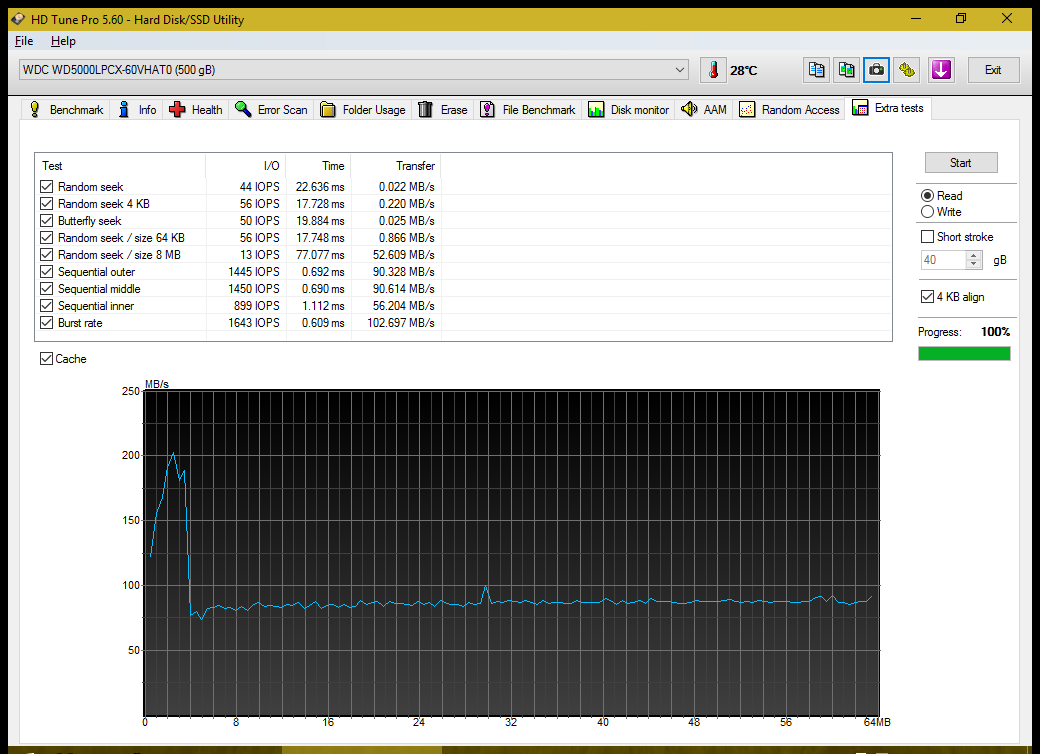1040x754 pixels.
Task: Uncheck the Sequential inner test
Action: point(46,306)
